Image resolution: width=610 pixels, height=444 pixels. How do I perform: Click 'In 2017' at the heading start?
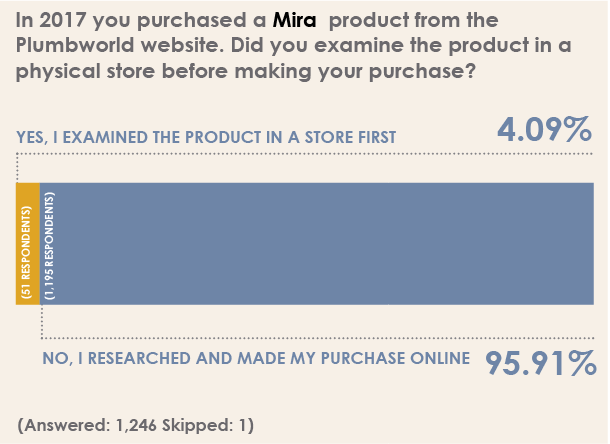[51, 20]
